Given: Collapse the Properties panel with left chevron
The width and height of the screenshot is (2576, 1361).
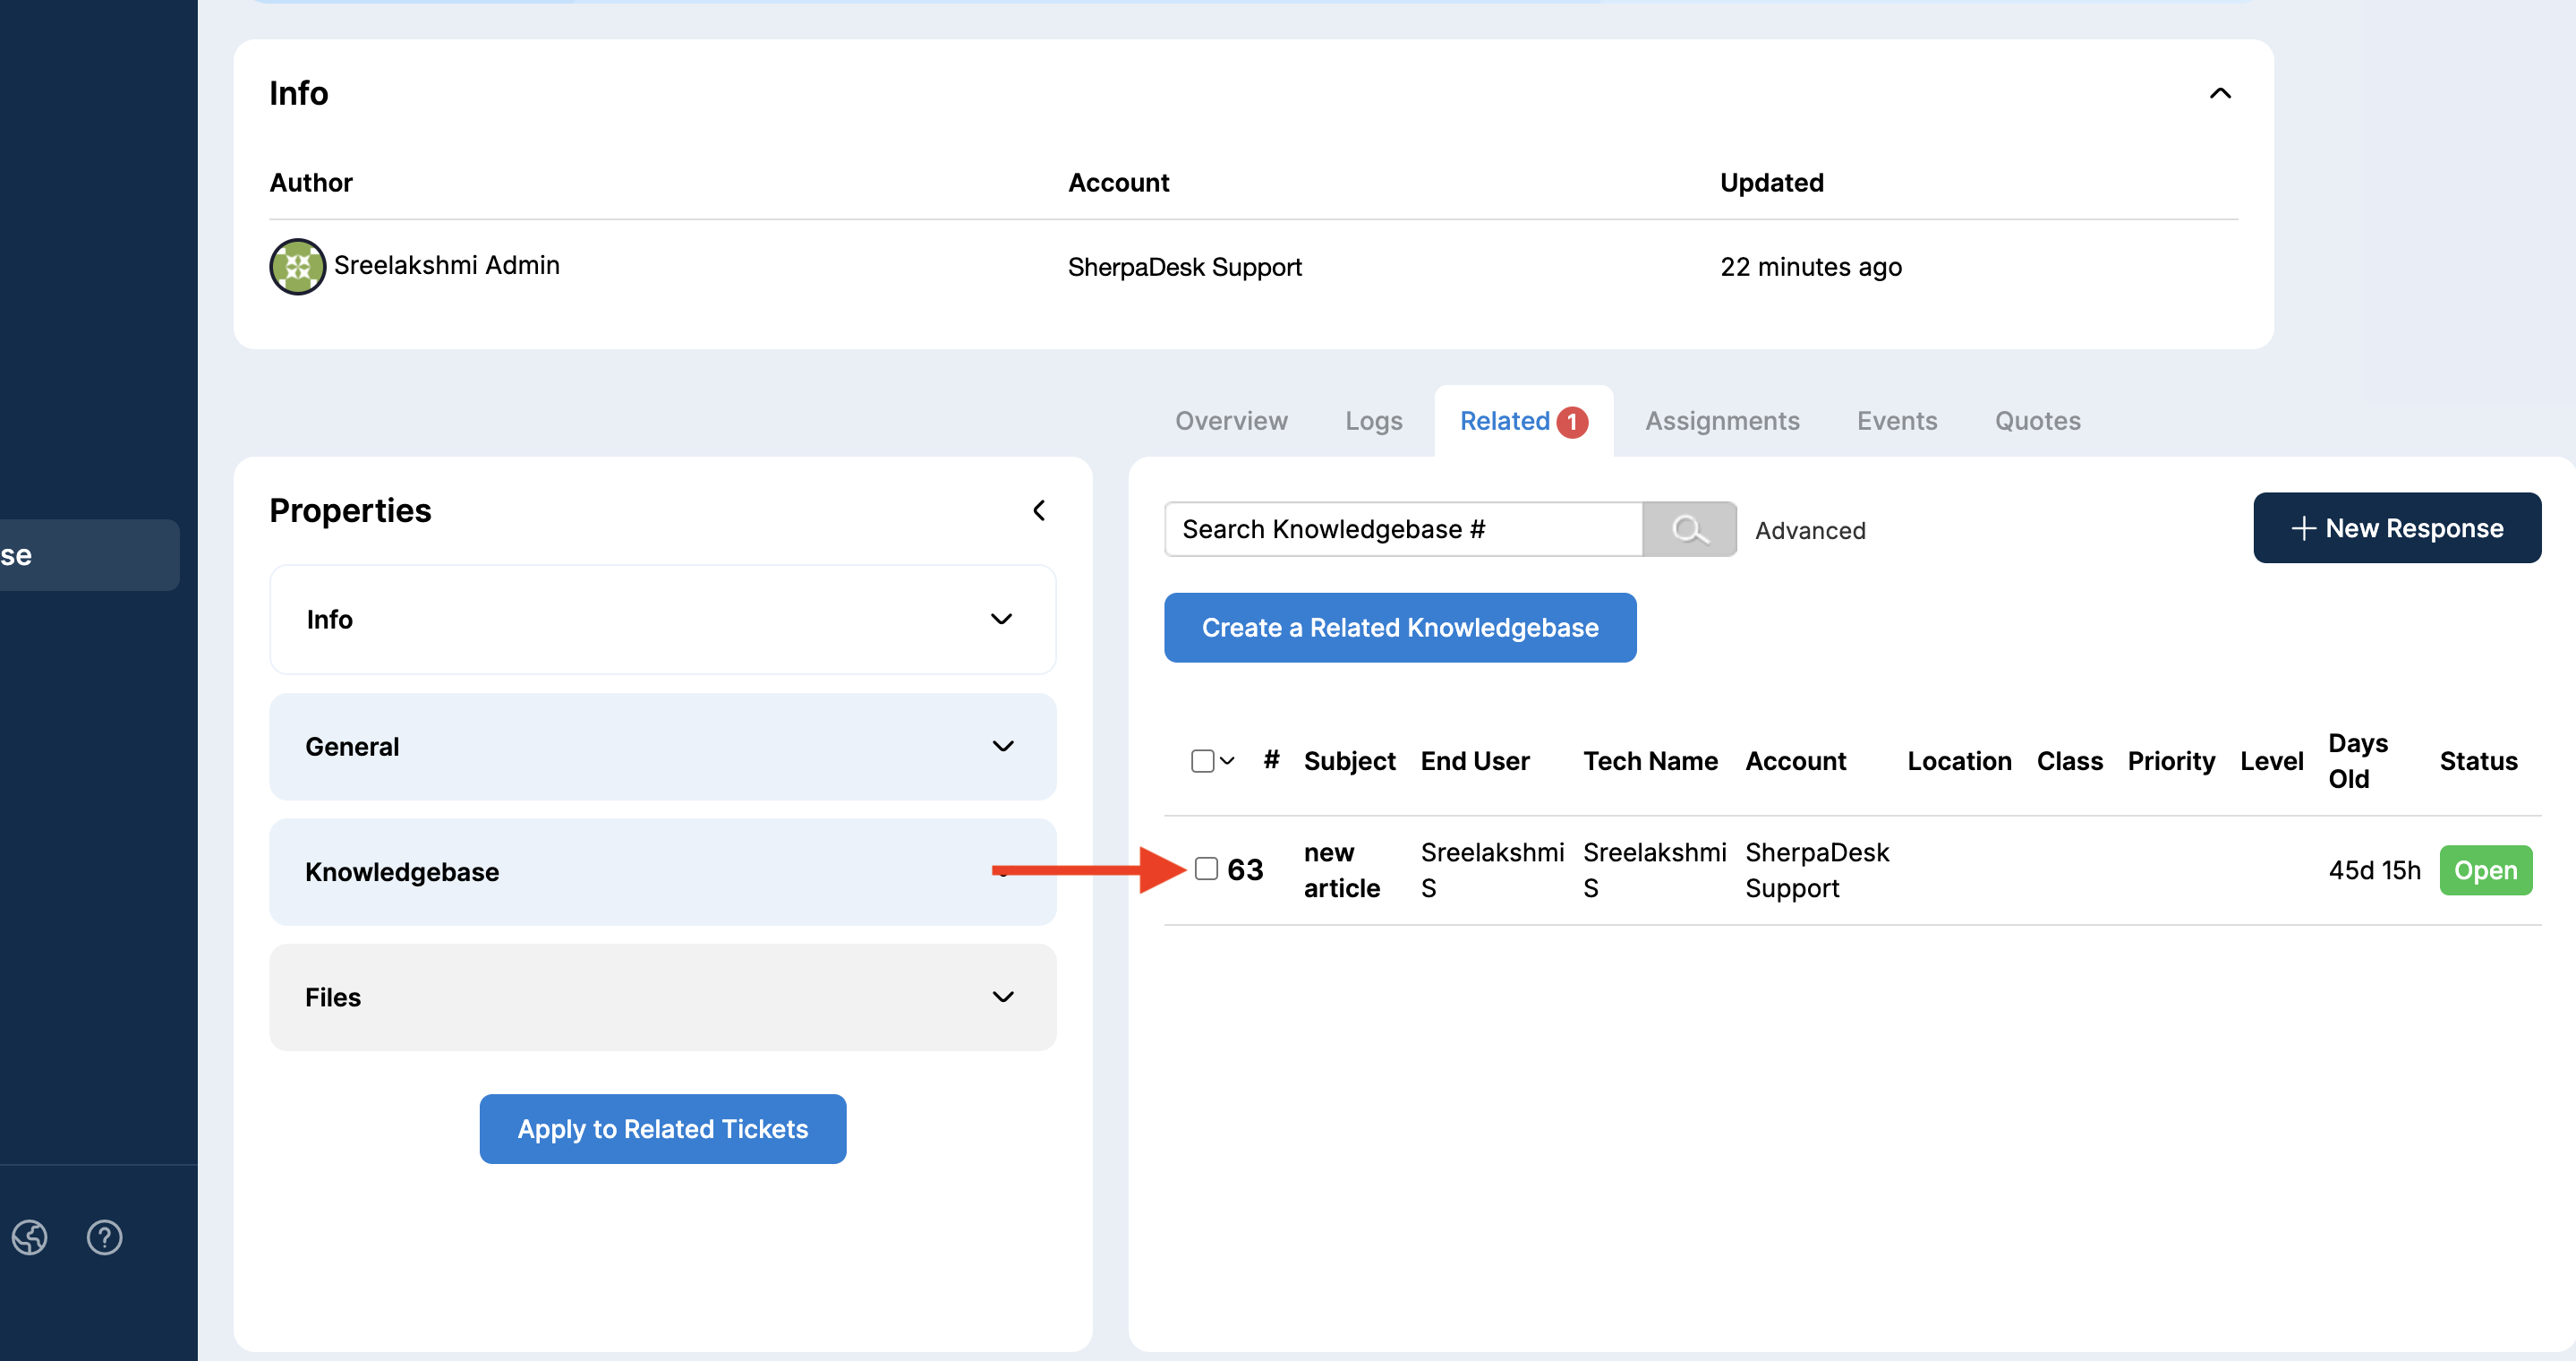Looking at the screenshot, I should 1039,510.
